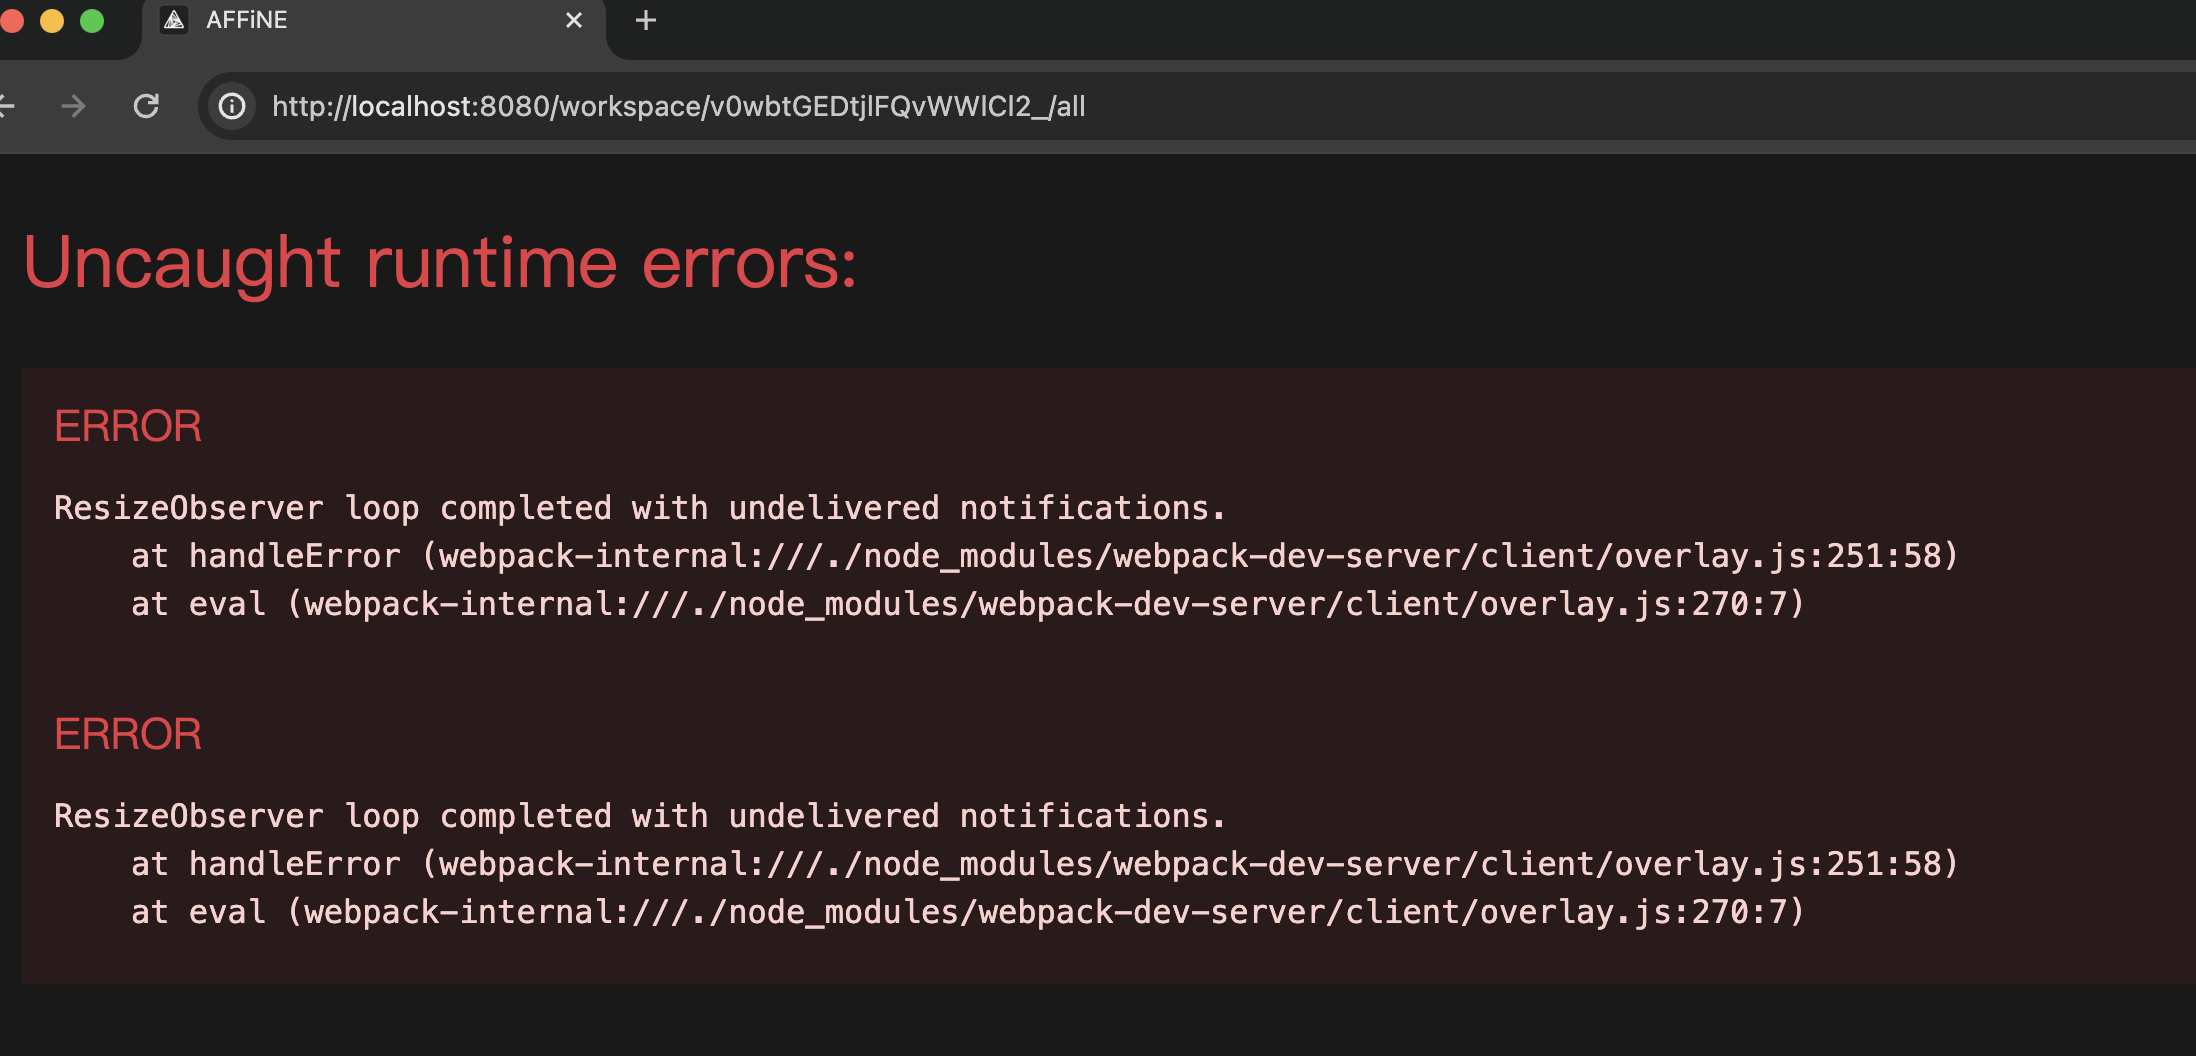The height and width of the screenshot is (1056, 2196).
Task: Click first eval overlay.js:270:7 stack line
Action: [x=968, y=604]
